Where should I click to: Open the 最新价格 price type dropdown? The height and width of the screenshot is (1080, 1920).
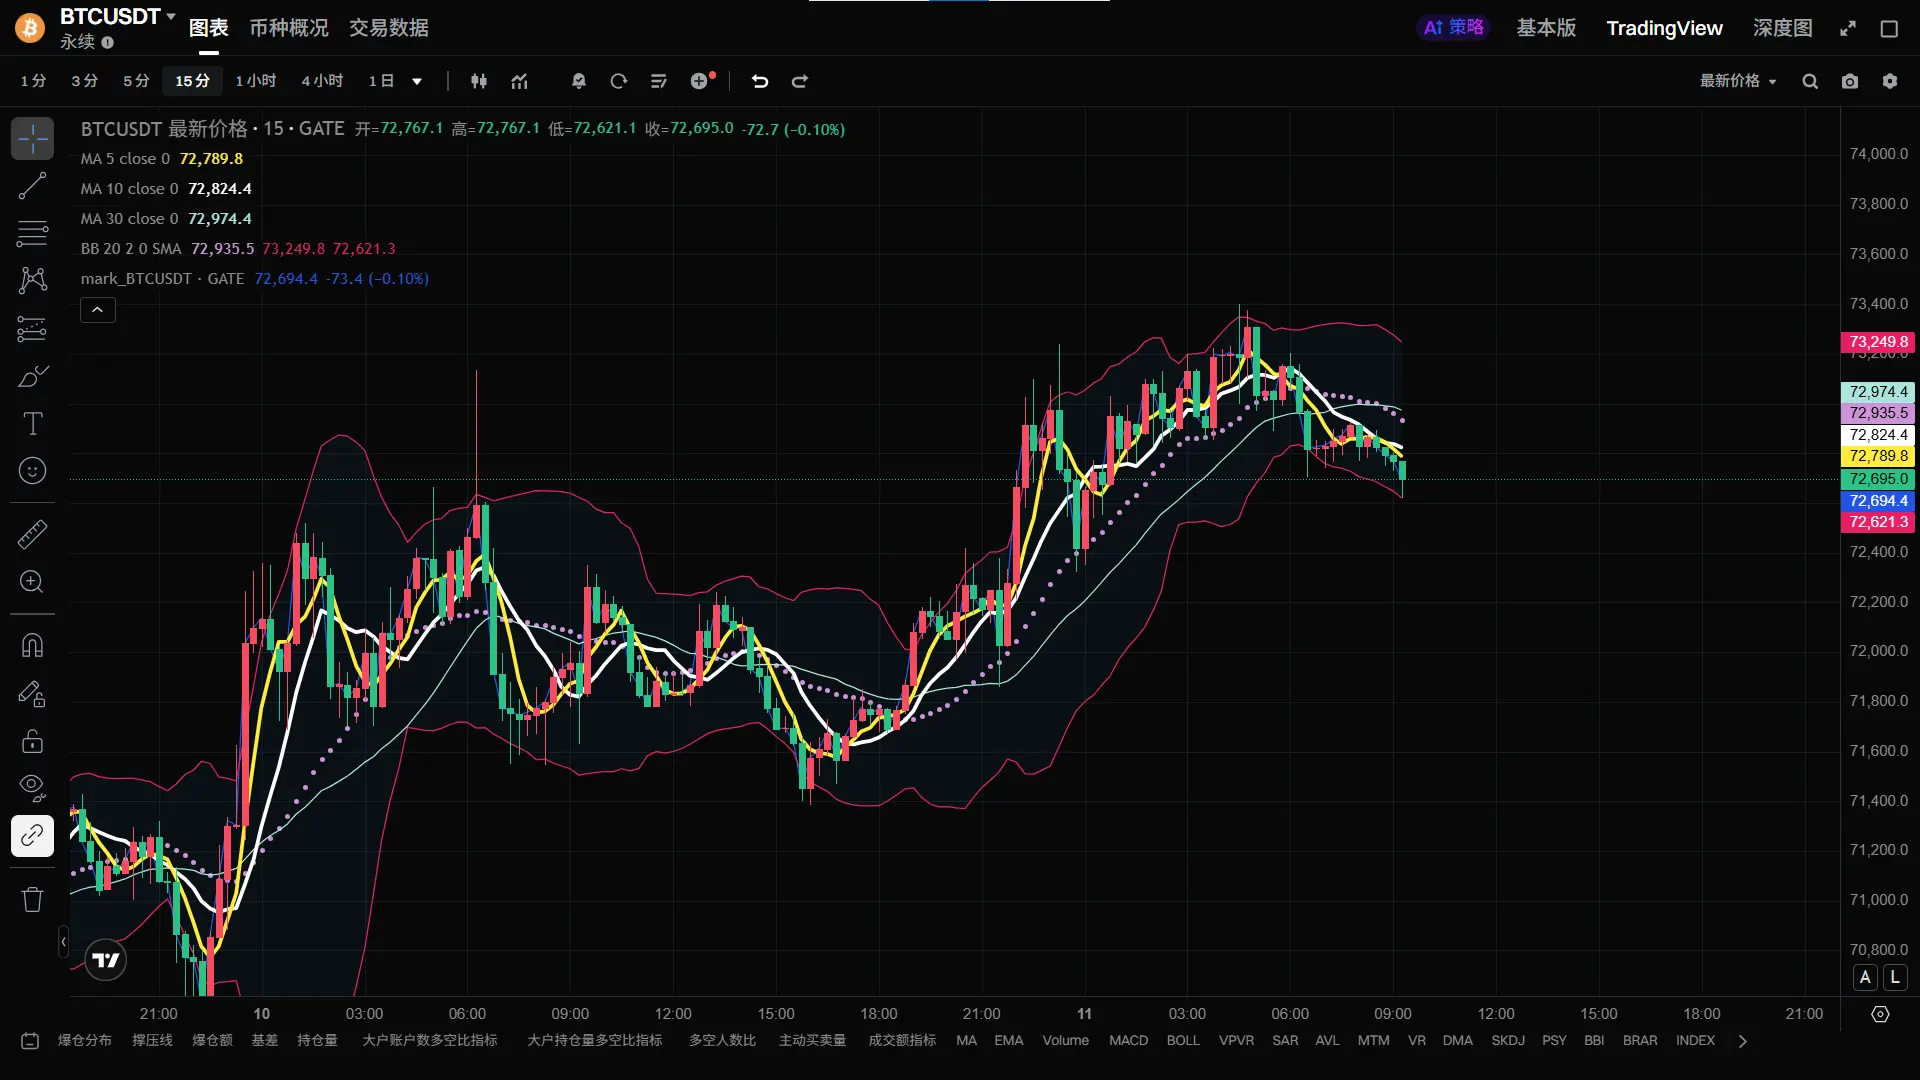1738,81
